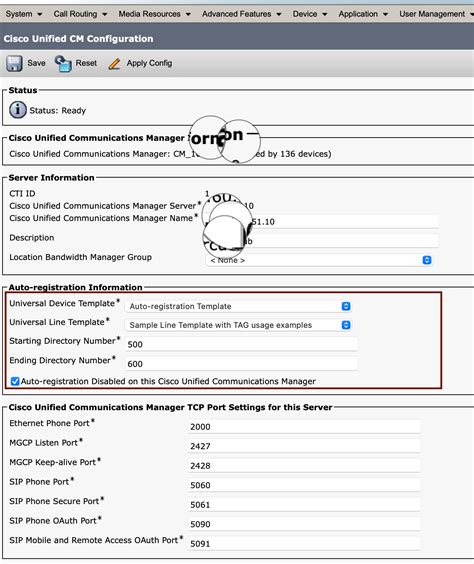Open the Call Routing menu
The image size is (474, 564).
tap(80, 14)
